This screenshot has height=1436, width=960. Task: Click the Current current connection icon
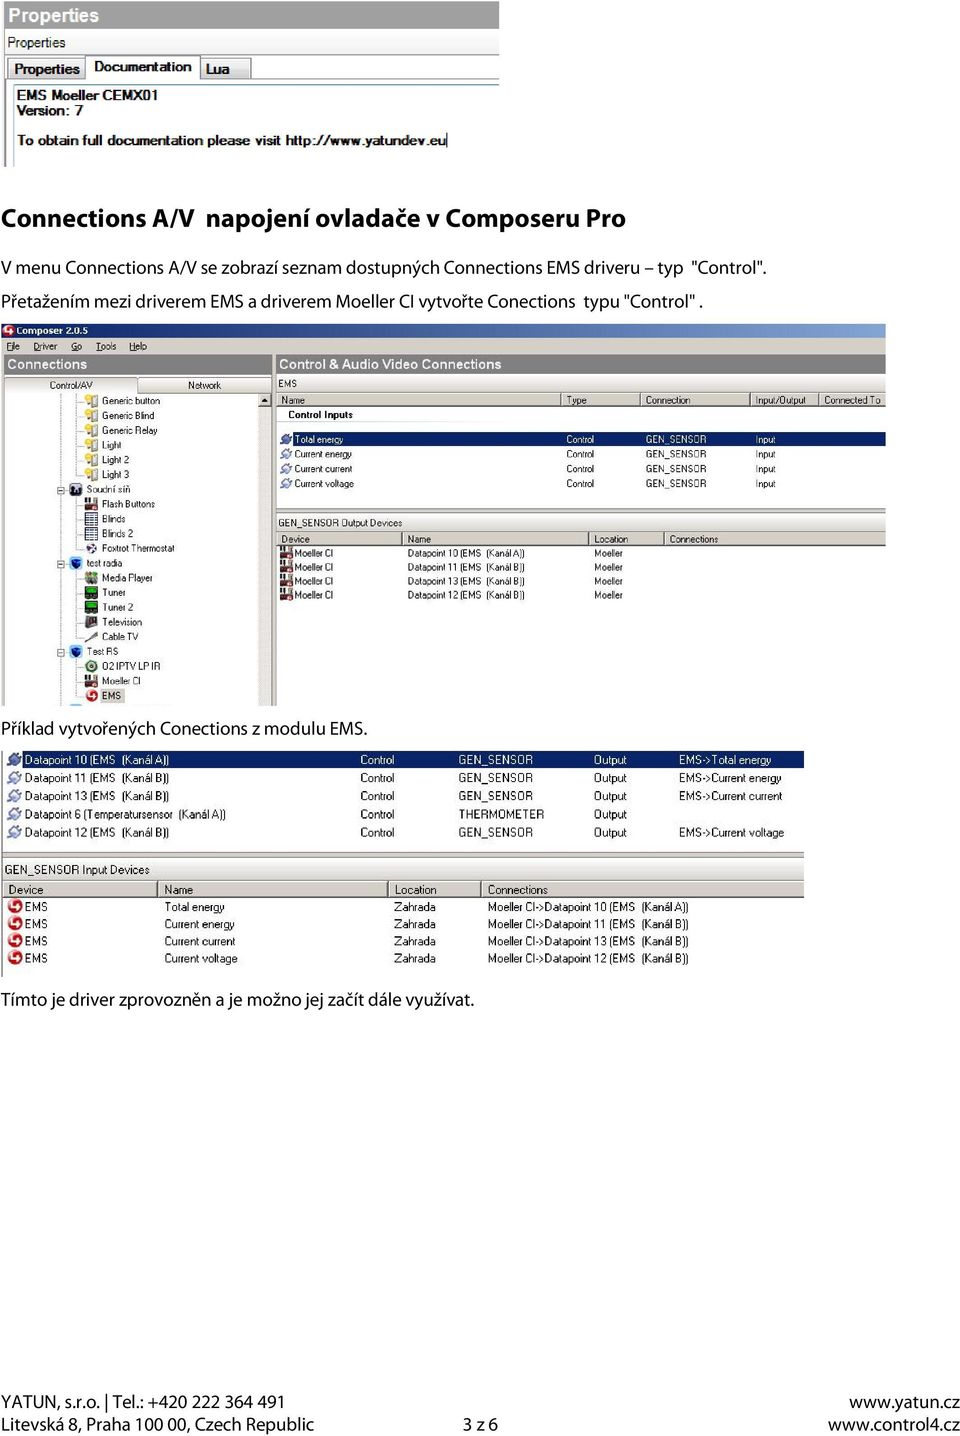click(286, 469)
